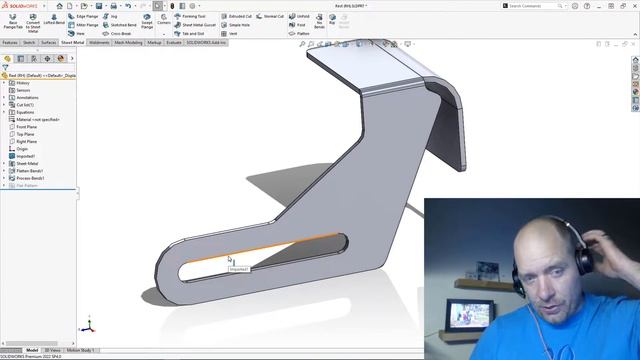Image resolution: width=640 pixels, height=360 pixels.
Task: Choose Sheet Metal Gusset tool
Action: tap(195, 25)
